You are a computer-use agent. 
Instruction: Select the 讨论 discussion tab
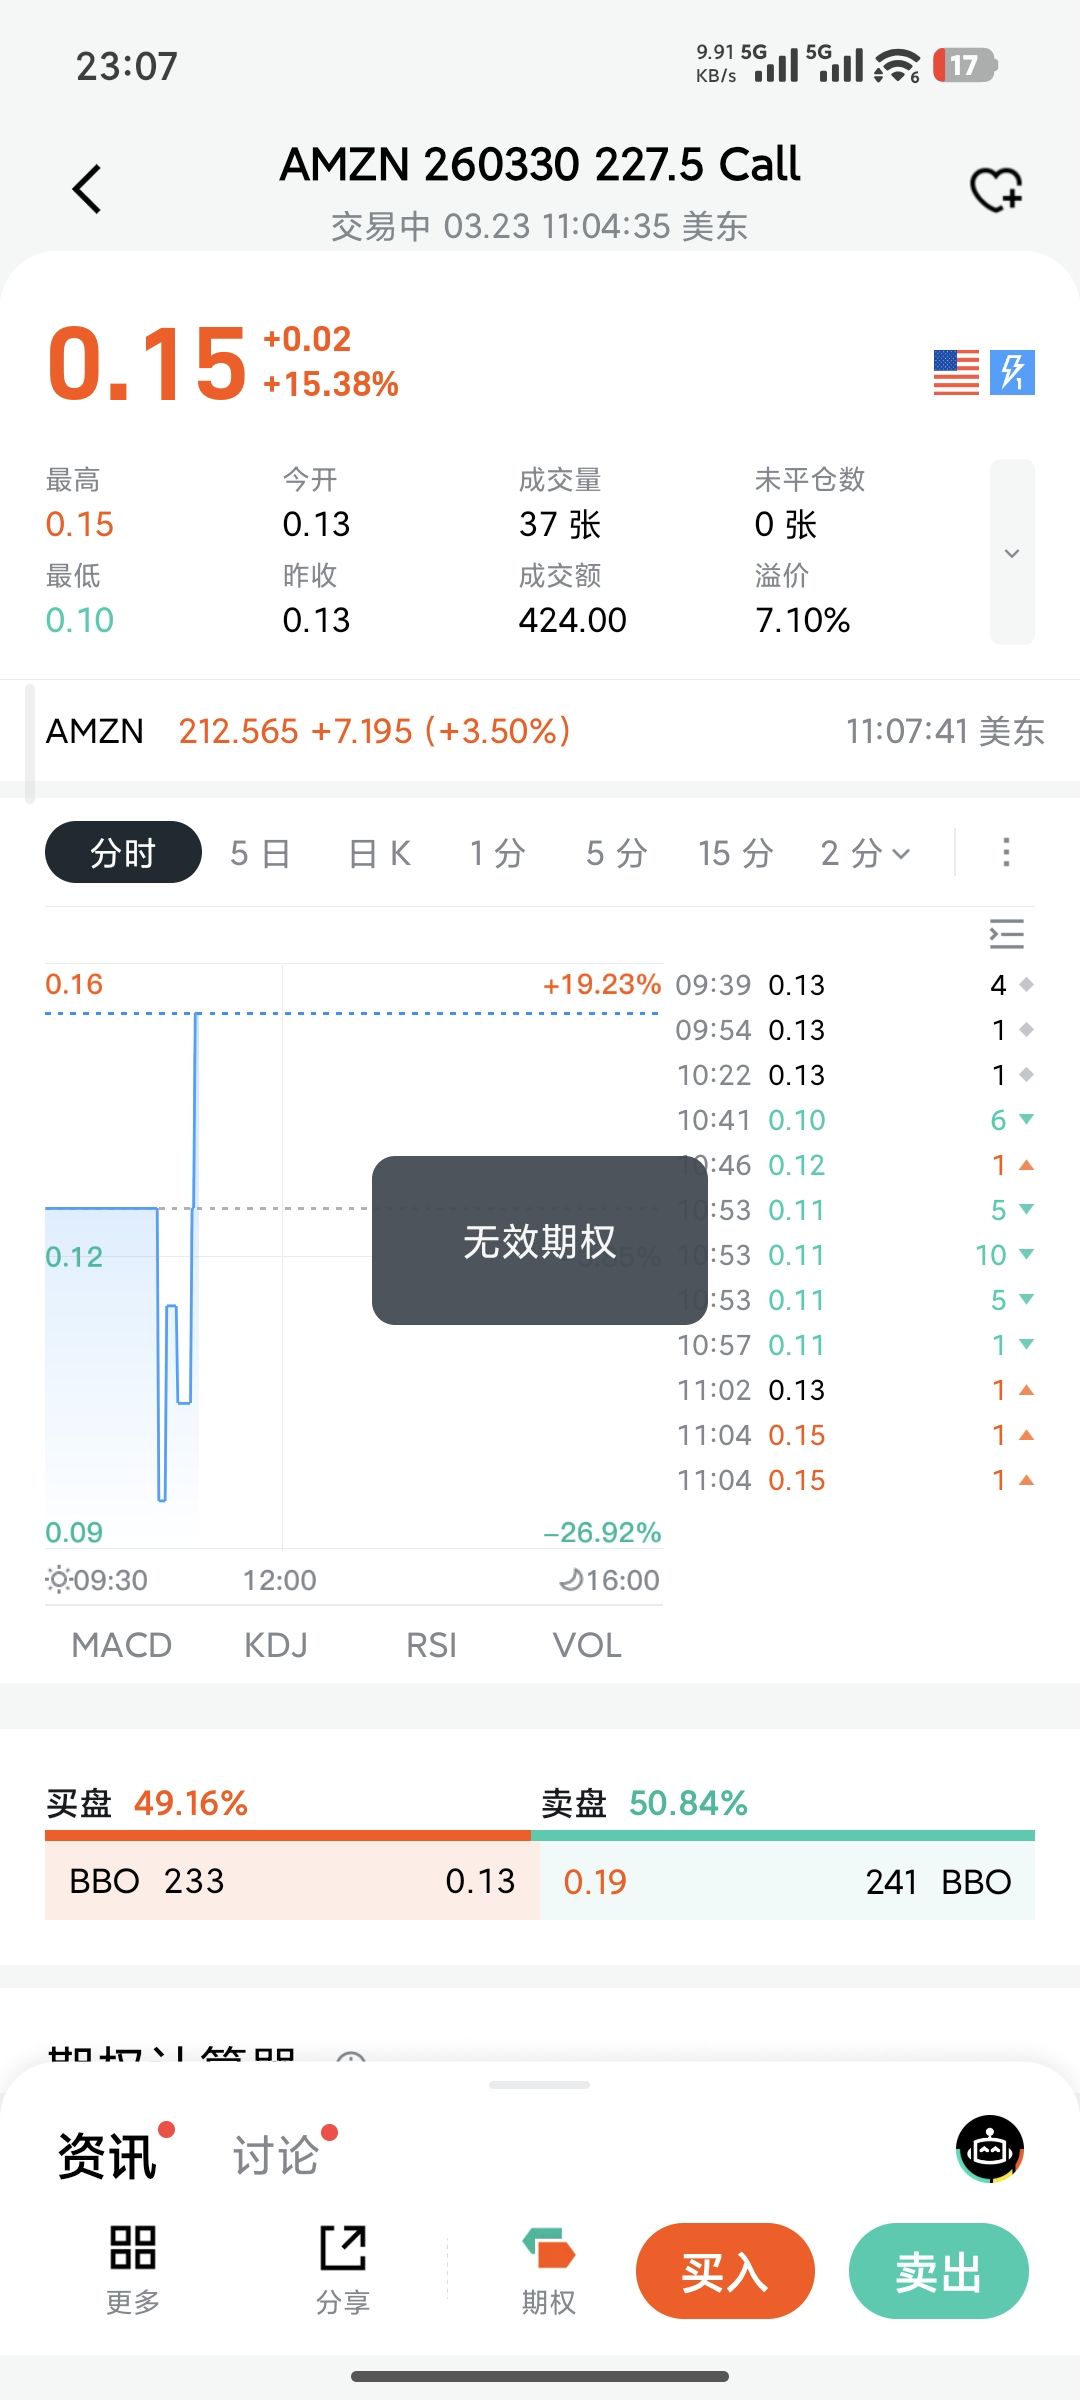tap(276, 2155)
